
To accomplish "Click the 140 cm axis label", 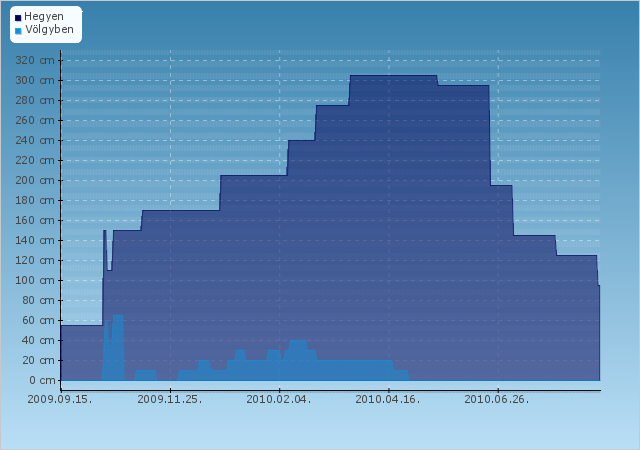I will pyautogui.click(x=35, y=241).
